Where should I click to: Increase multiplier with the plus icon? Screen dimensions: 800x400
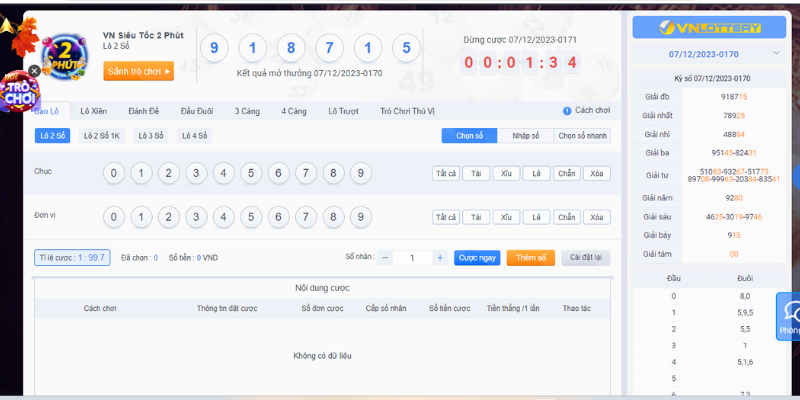(439, 257)
